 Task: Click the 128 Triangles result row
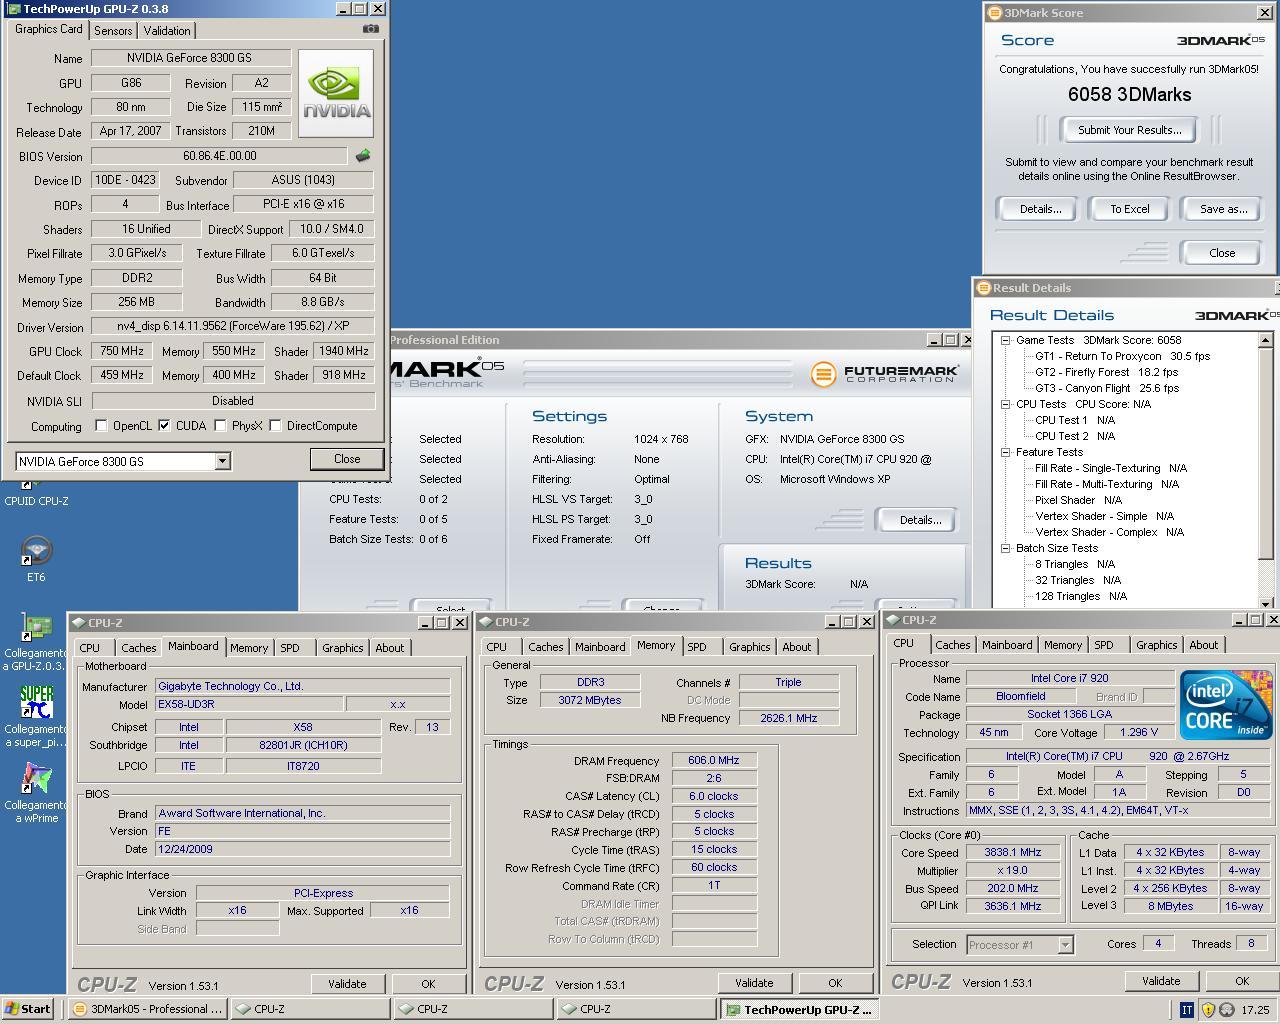(x=1080, y=596)
